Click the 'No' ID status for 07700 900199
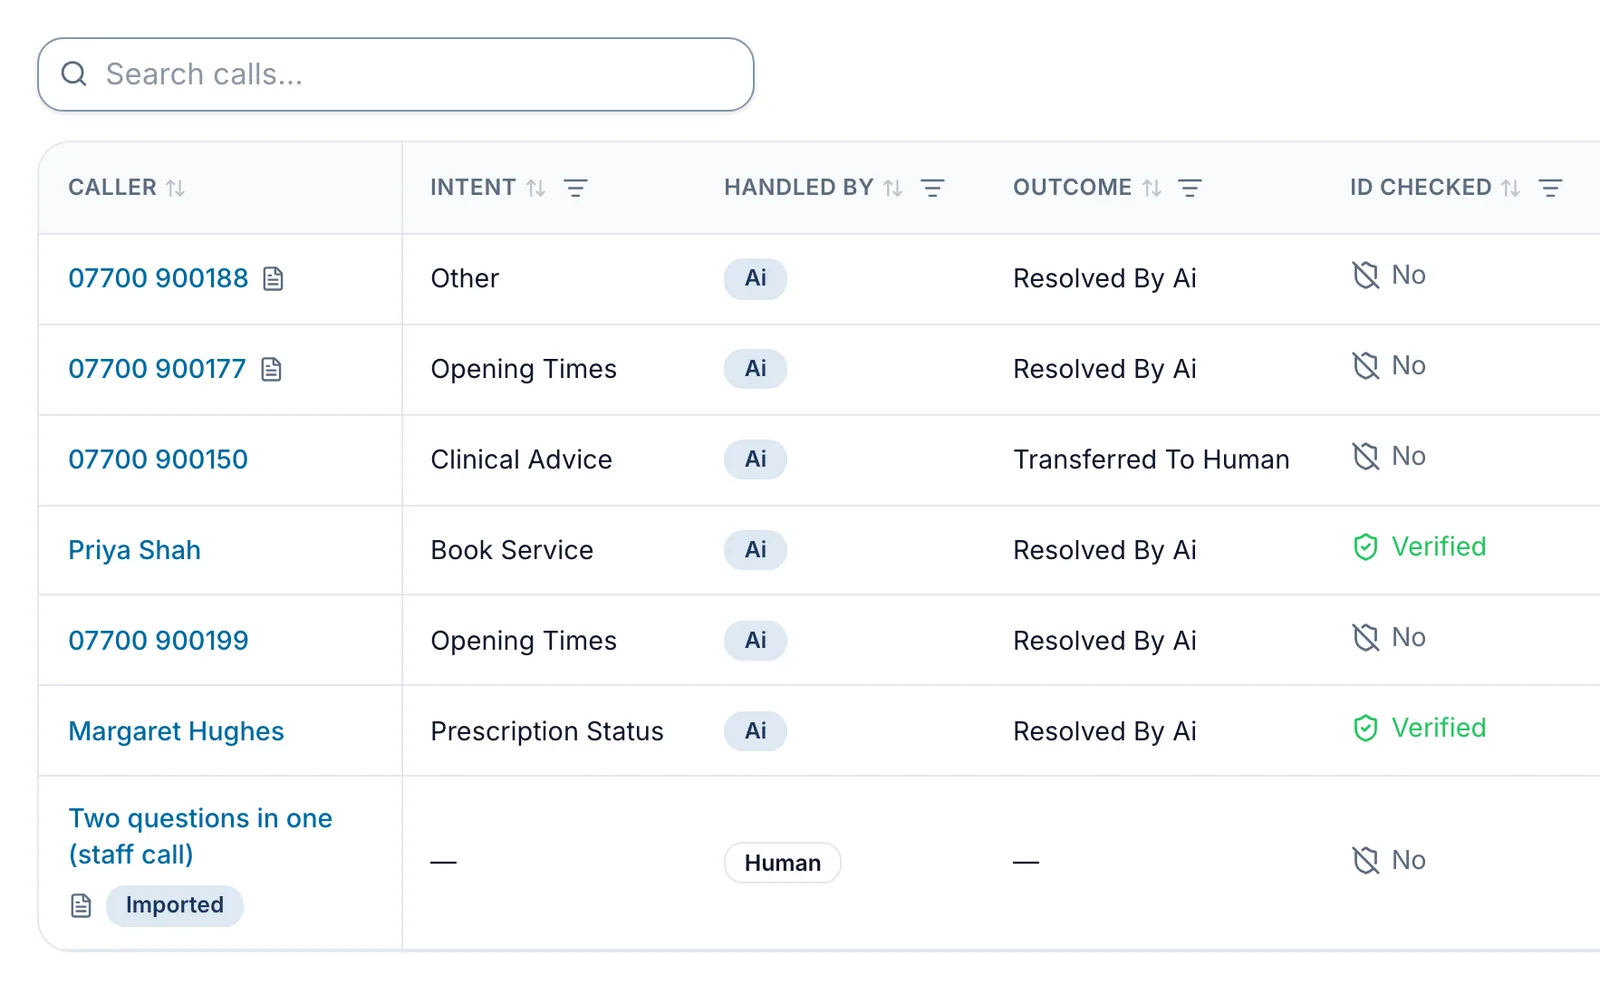 pos(1389,637)
